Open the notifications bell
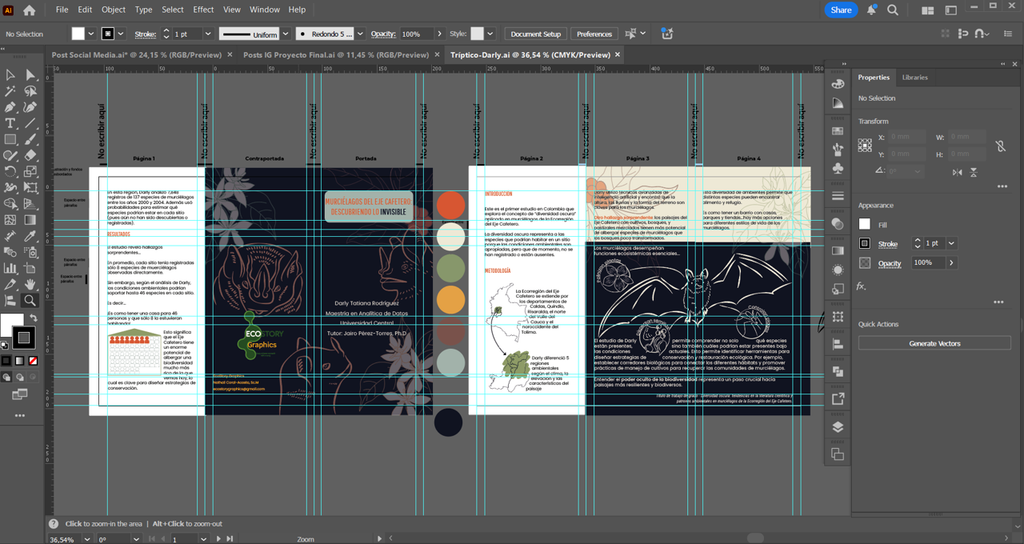 pos(871,10)
